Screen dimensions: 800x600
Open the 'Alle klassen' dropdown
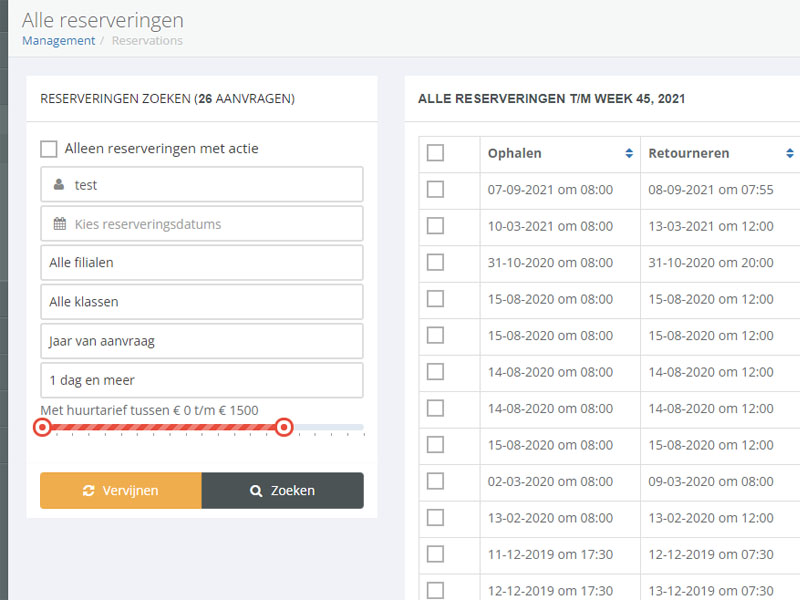pyautogui.click(x=200, y=301)
